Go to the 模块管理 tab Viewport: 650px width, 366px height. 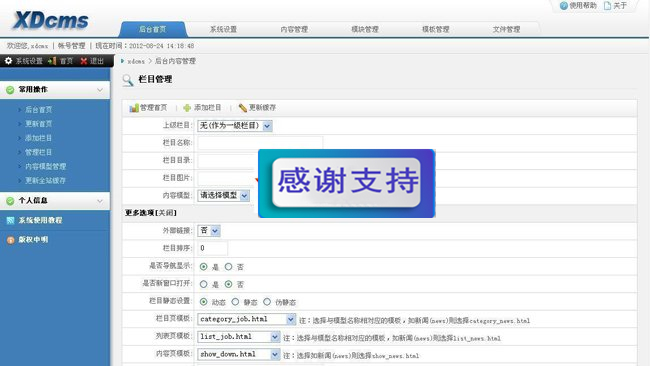[365, 29]
